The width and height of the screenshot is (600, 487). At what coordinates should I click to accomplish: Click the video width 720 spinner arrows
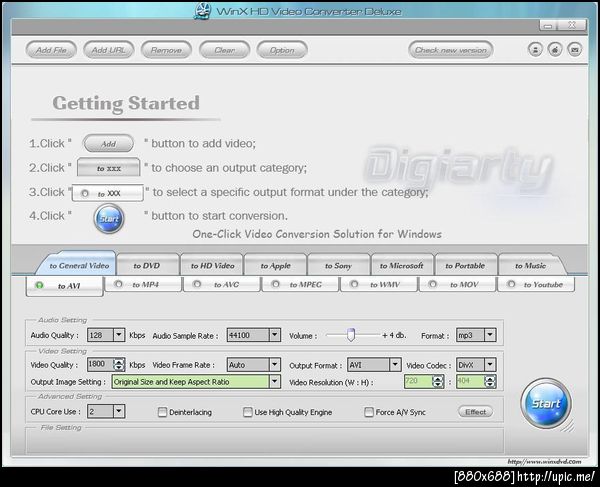point(438,381)
